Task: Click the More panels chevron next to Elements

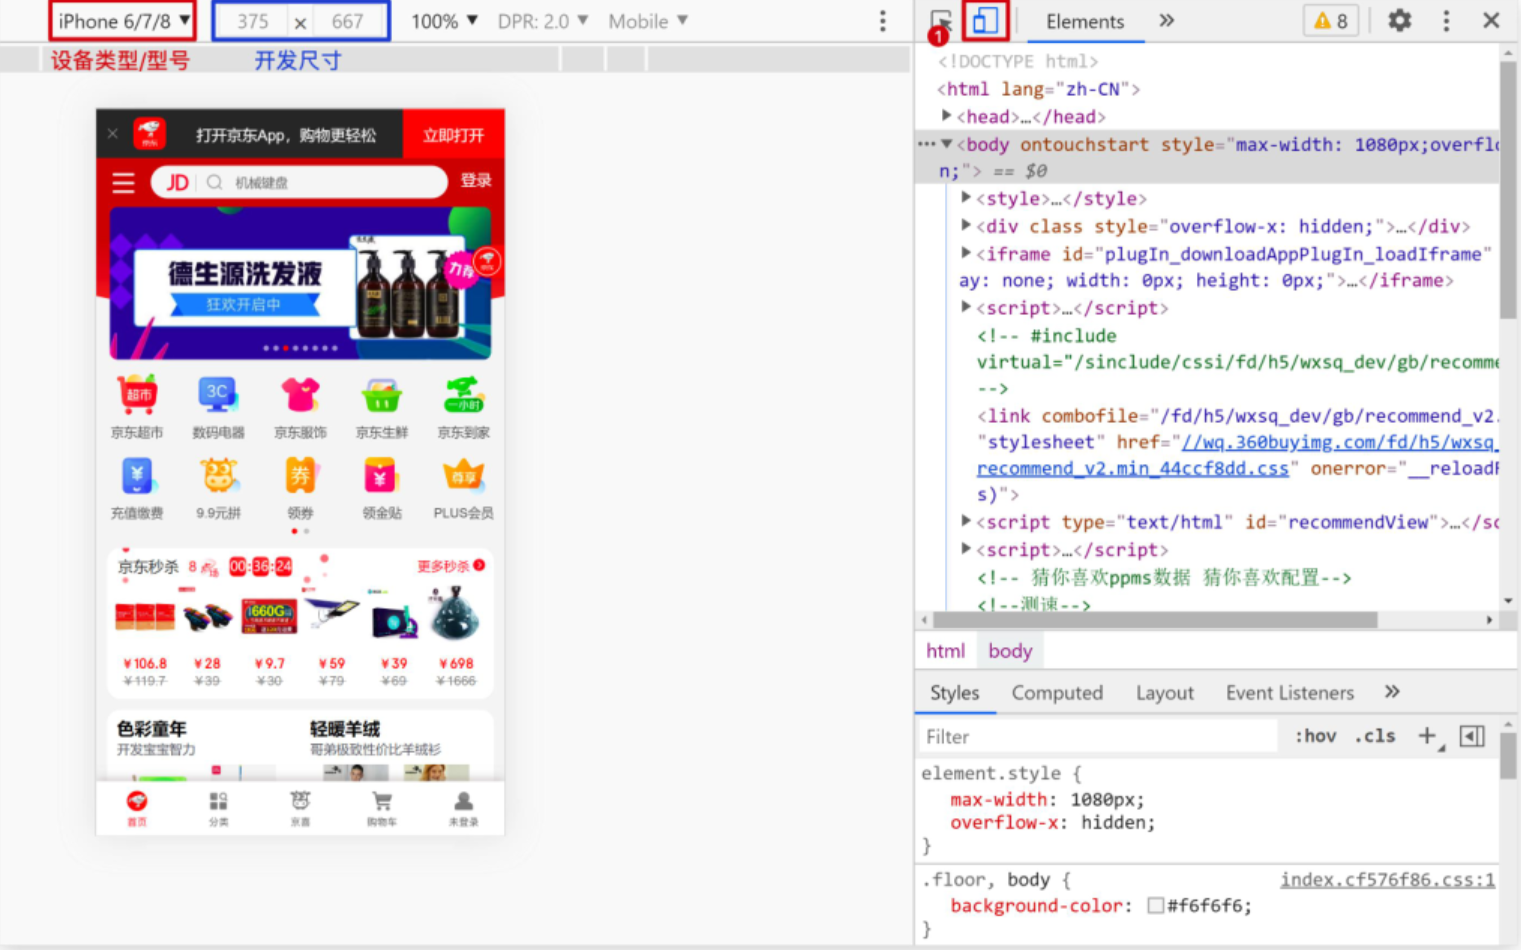Action: [x=1166, y=20]
